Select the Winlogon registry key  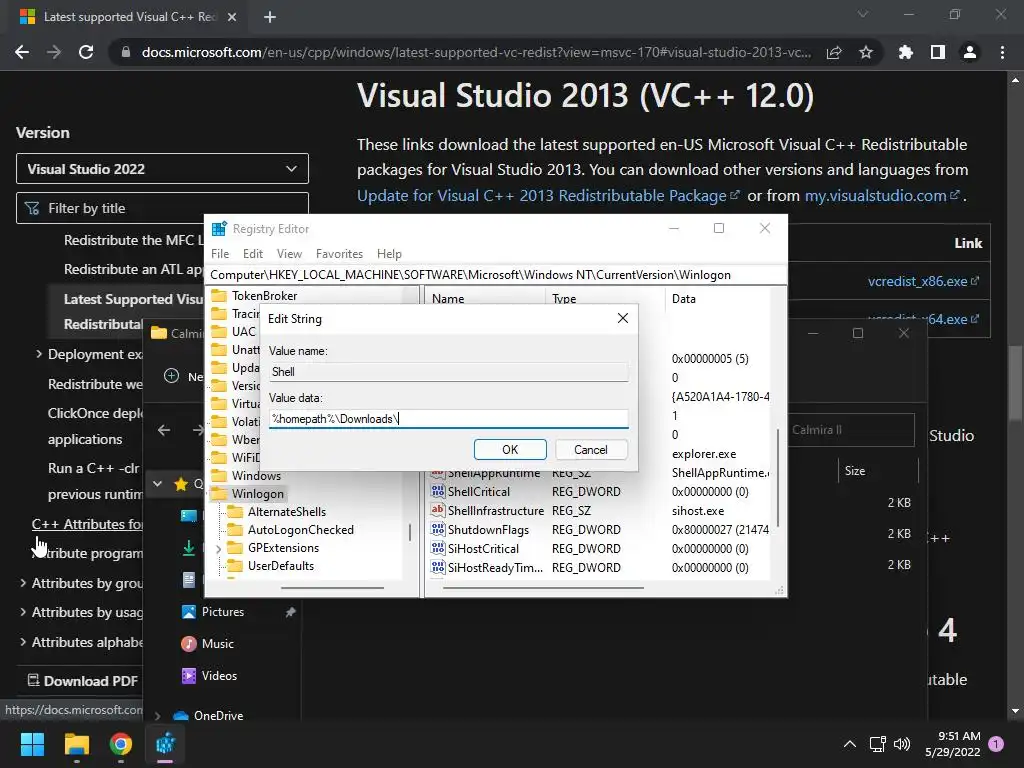[257, 494]
